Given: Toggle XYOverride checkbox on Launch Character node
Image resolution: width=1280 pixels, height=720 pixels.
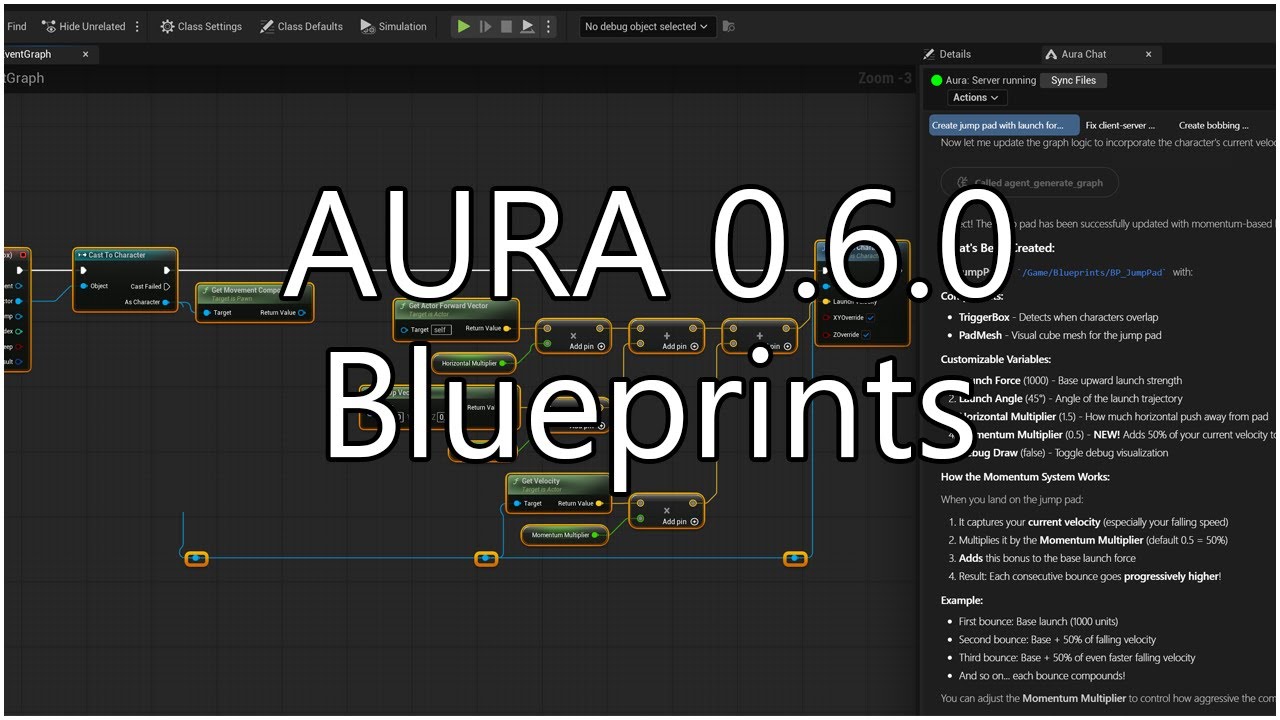Looking at the screenshot, I should (x=869, y=318).
